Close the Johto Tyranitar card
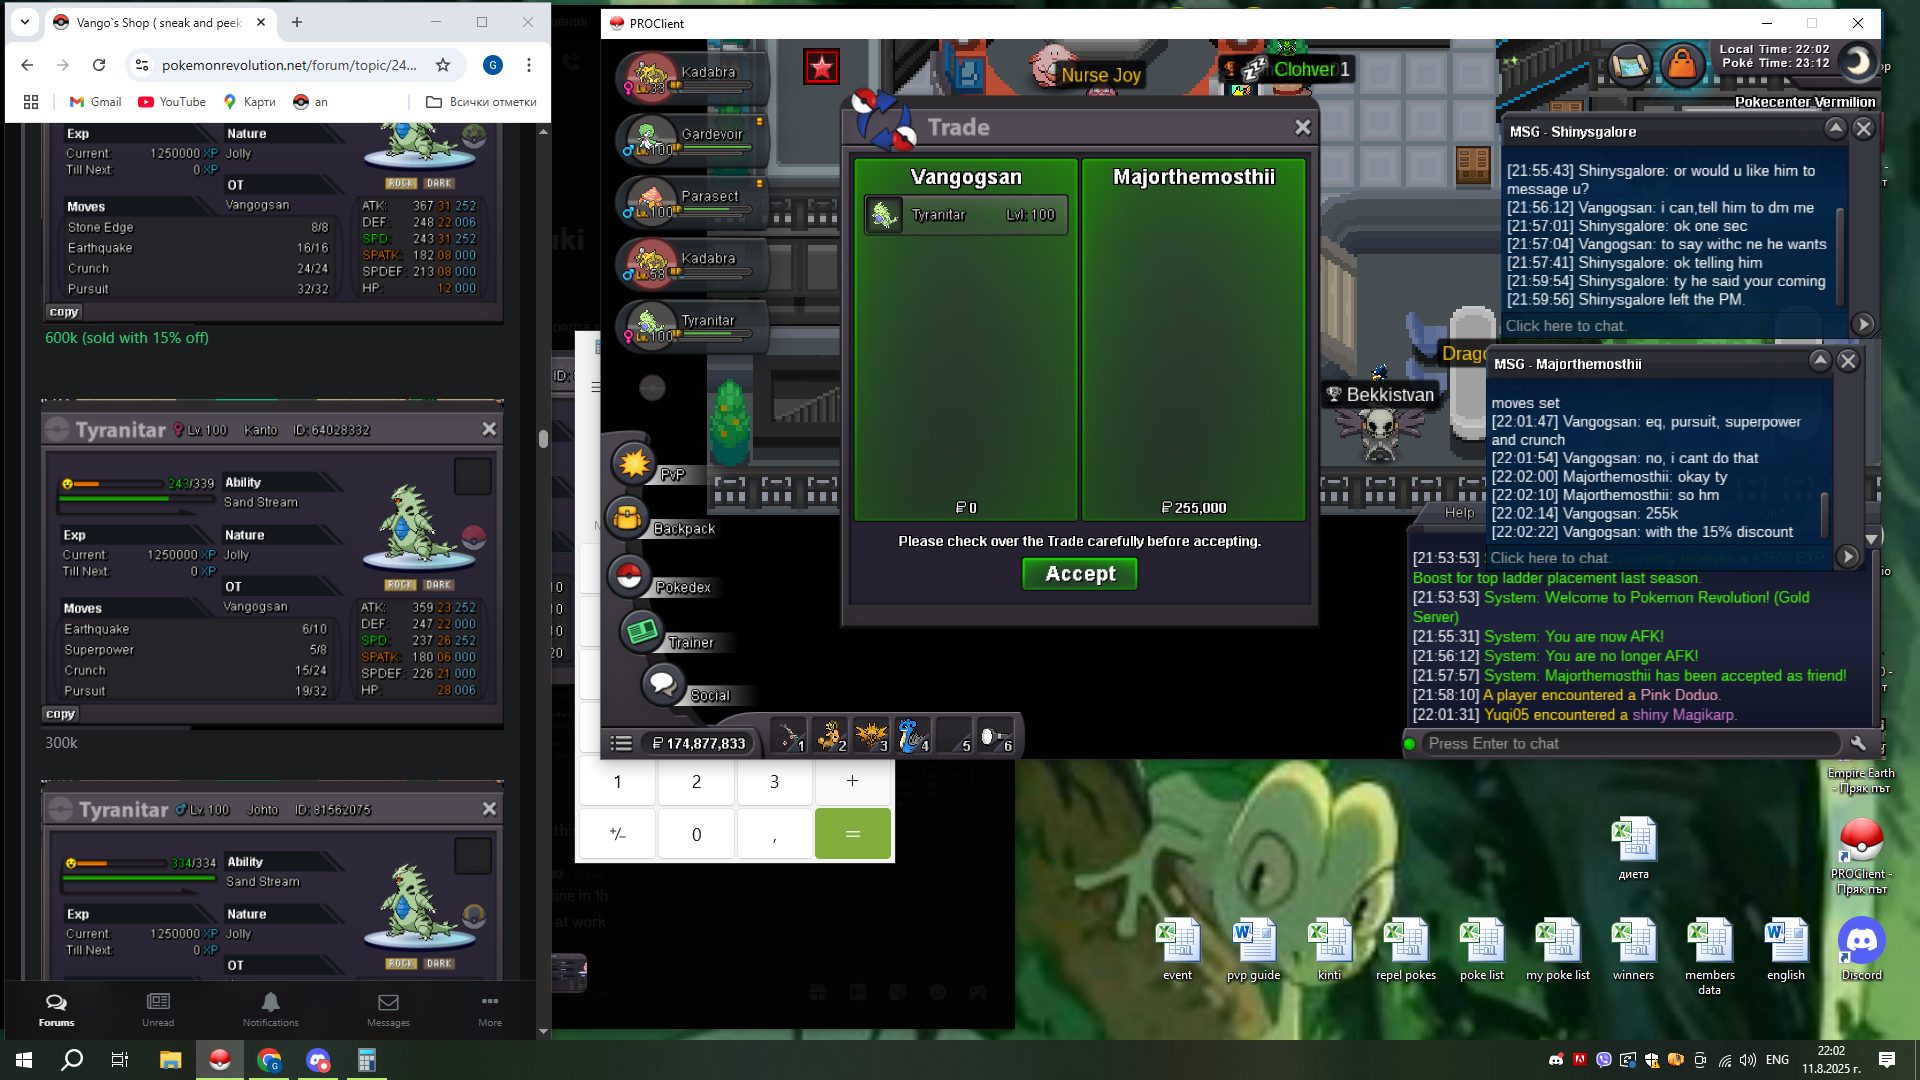Image resolution: width=1920 pixels, height=1080 pixels. coord(489,809)
